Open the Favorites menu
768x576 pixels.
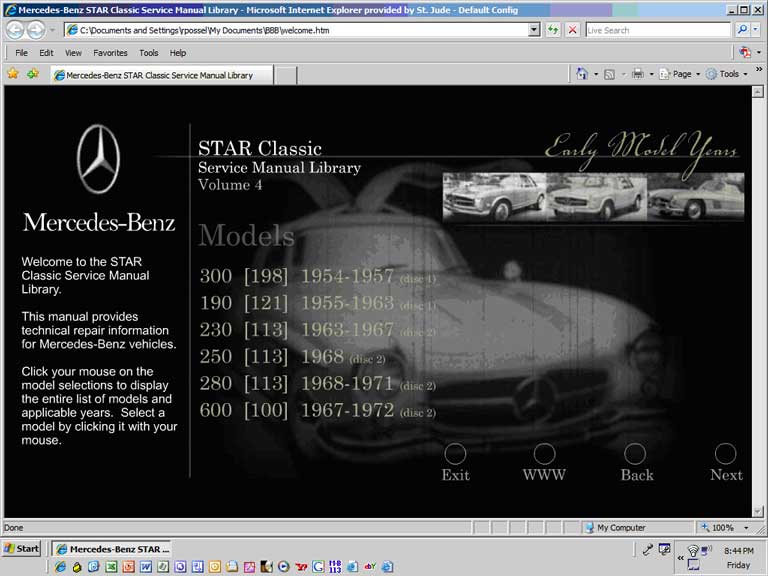click(110, 53)
